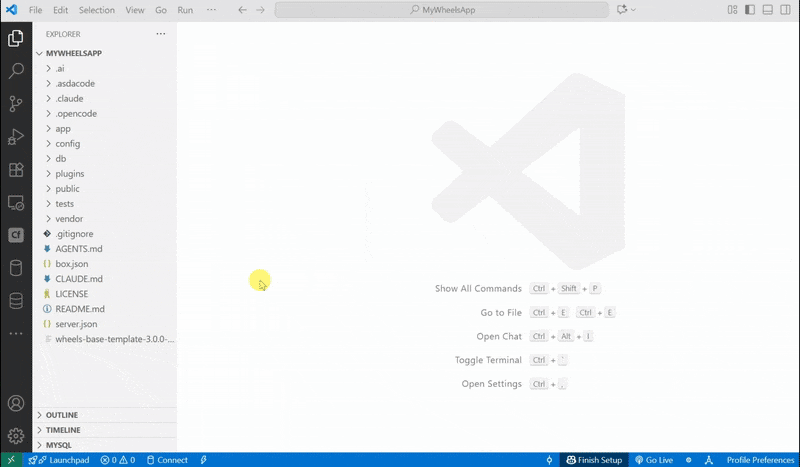
Task: Open the chat icon in the title bar
Action: click(621, 10)
